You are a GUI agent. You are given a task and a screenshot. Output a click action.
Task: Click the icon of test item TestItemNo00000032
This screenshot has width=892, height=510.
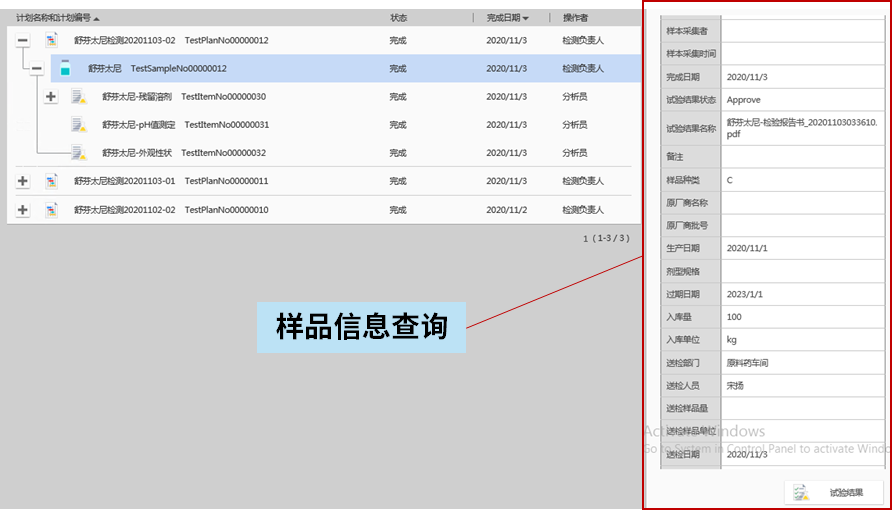point(79,153)
